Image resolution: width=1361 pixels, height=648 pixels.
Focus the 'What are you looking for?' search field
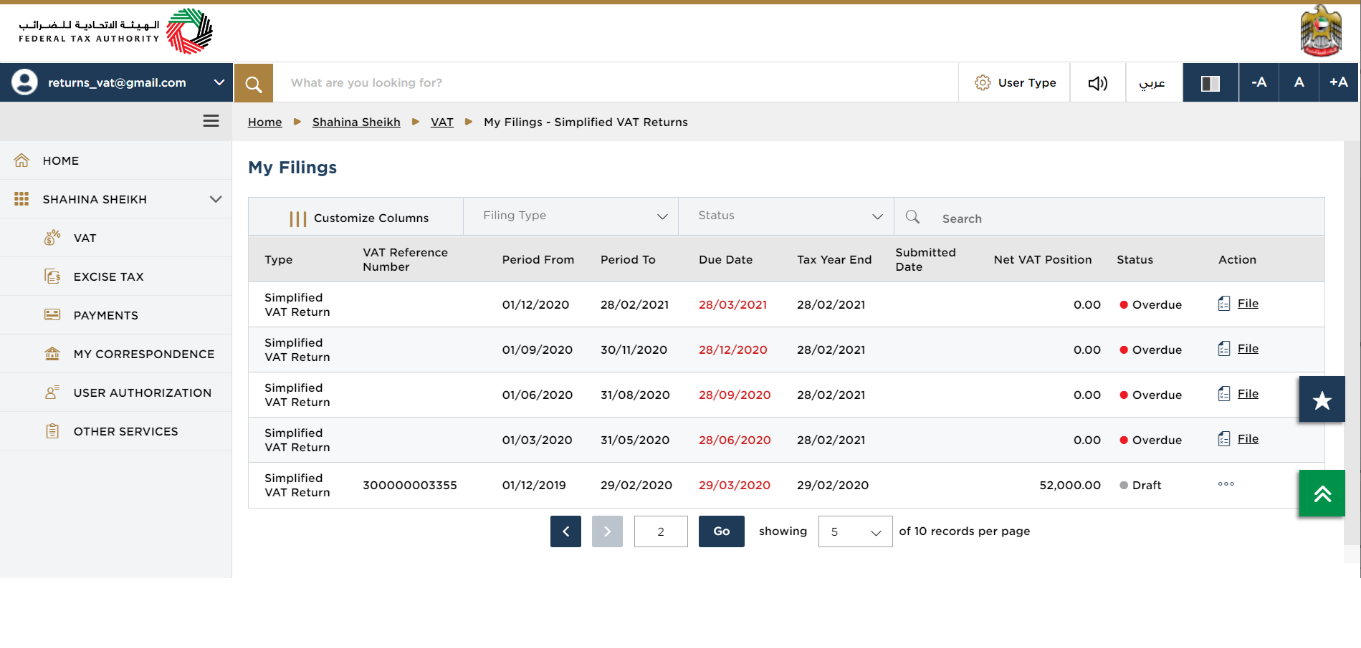[x=615, y=83]
